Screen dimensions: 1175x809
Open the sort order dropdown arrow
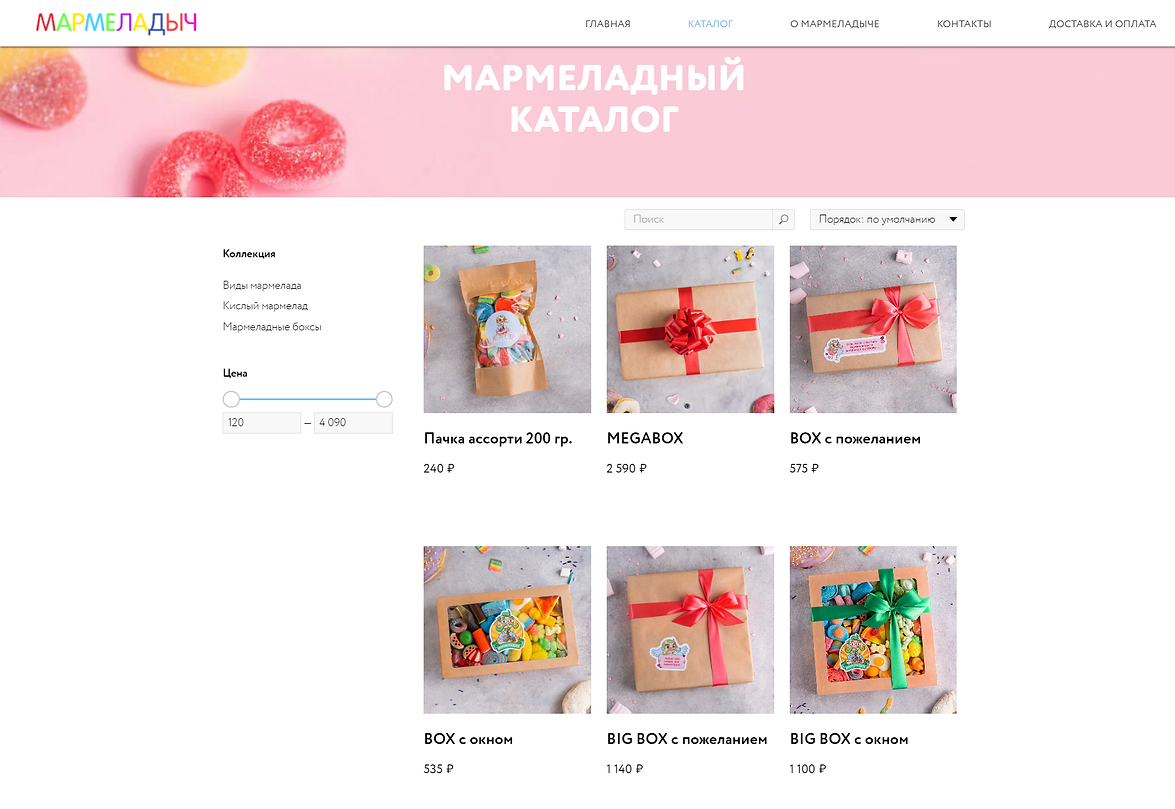(953, 219)
